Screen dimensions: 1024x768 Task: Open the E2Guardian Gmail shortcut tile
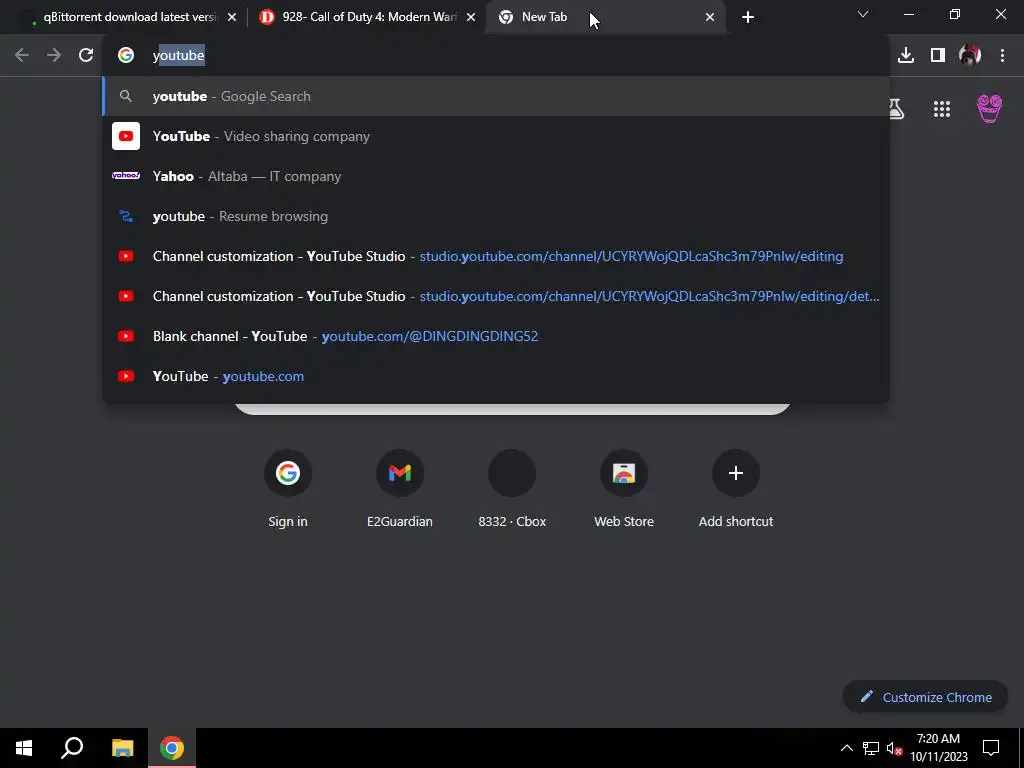pyautogui.click(x=400, y=489)
